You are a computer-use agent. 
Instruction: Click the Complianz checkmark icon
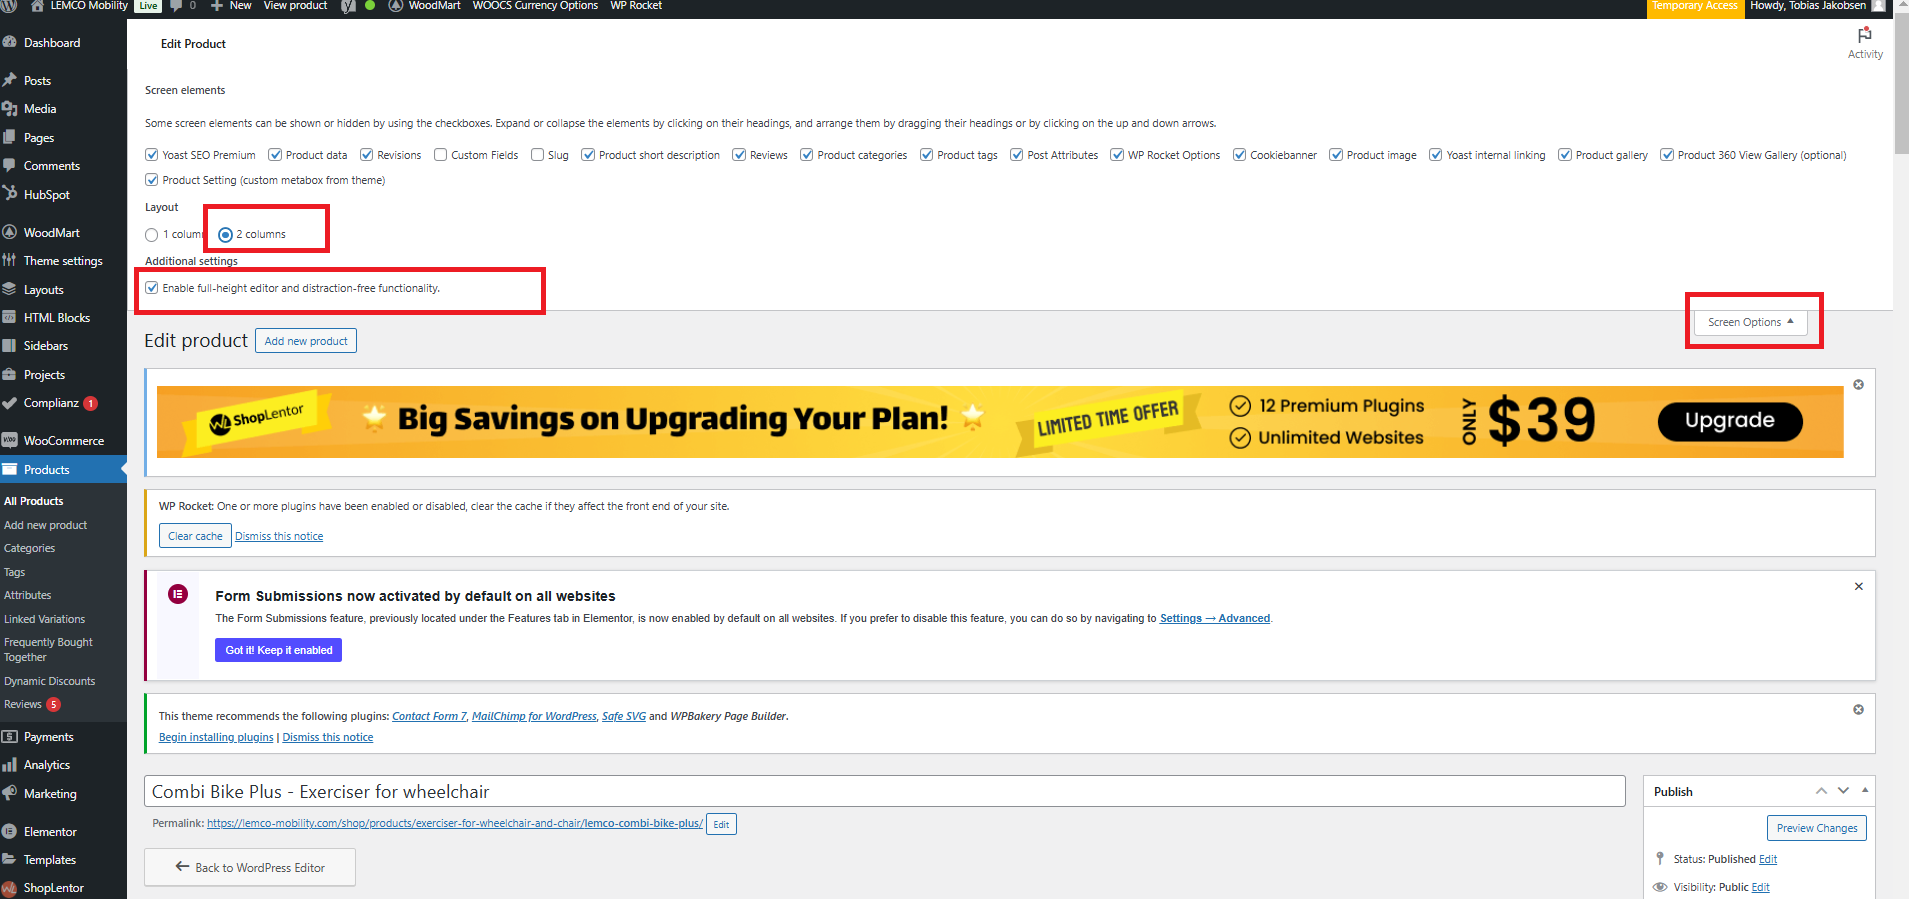point(10,403)
